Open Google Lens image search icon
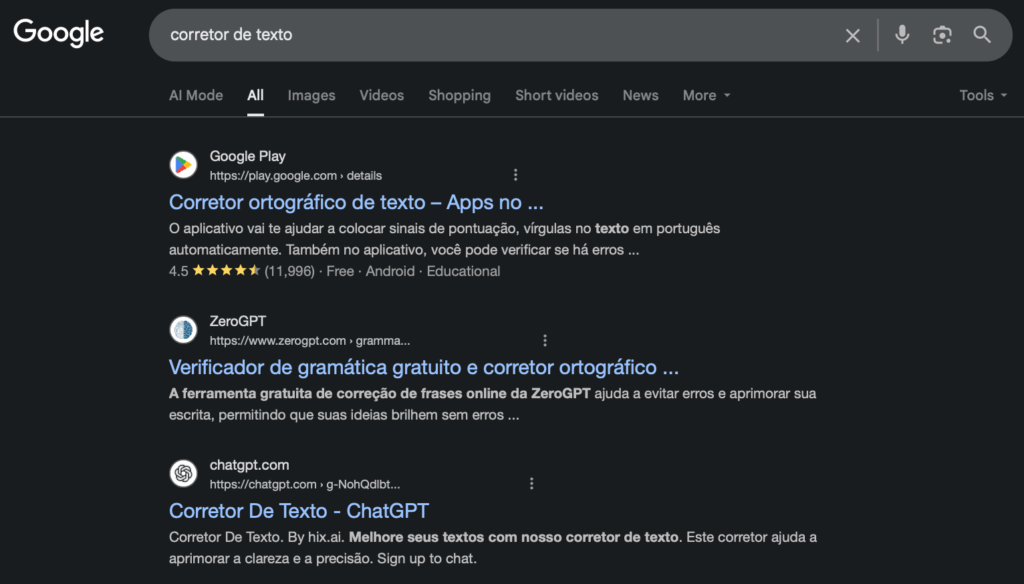The image size is (1024, 584). tap(942, 35)
